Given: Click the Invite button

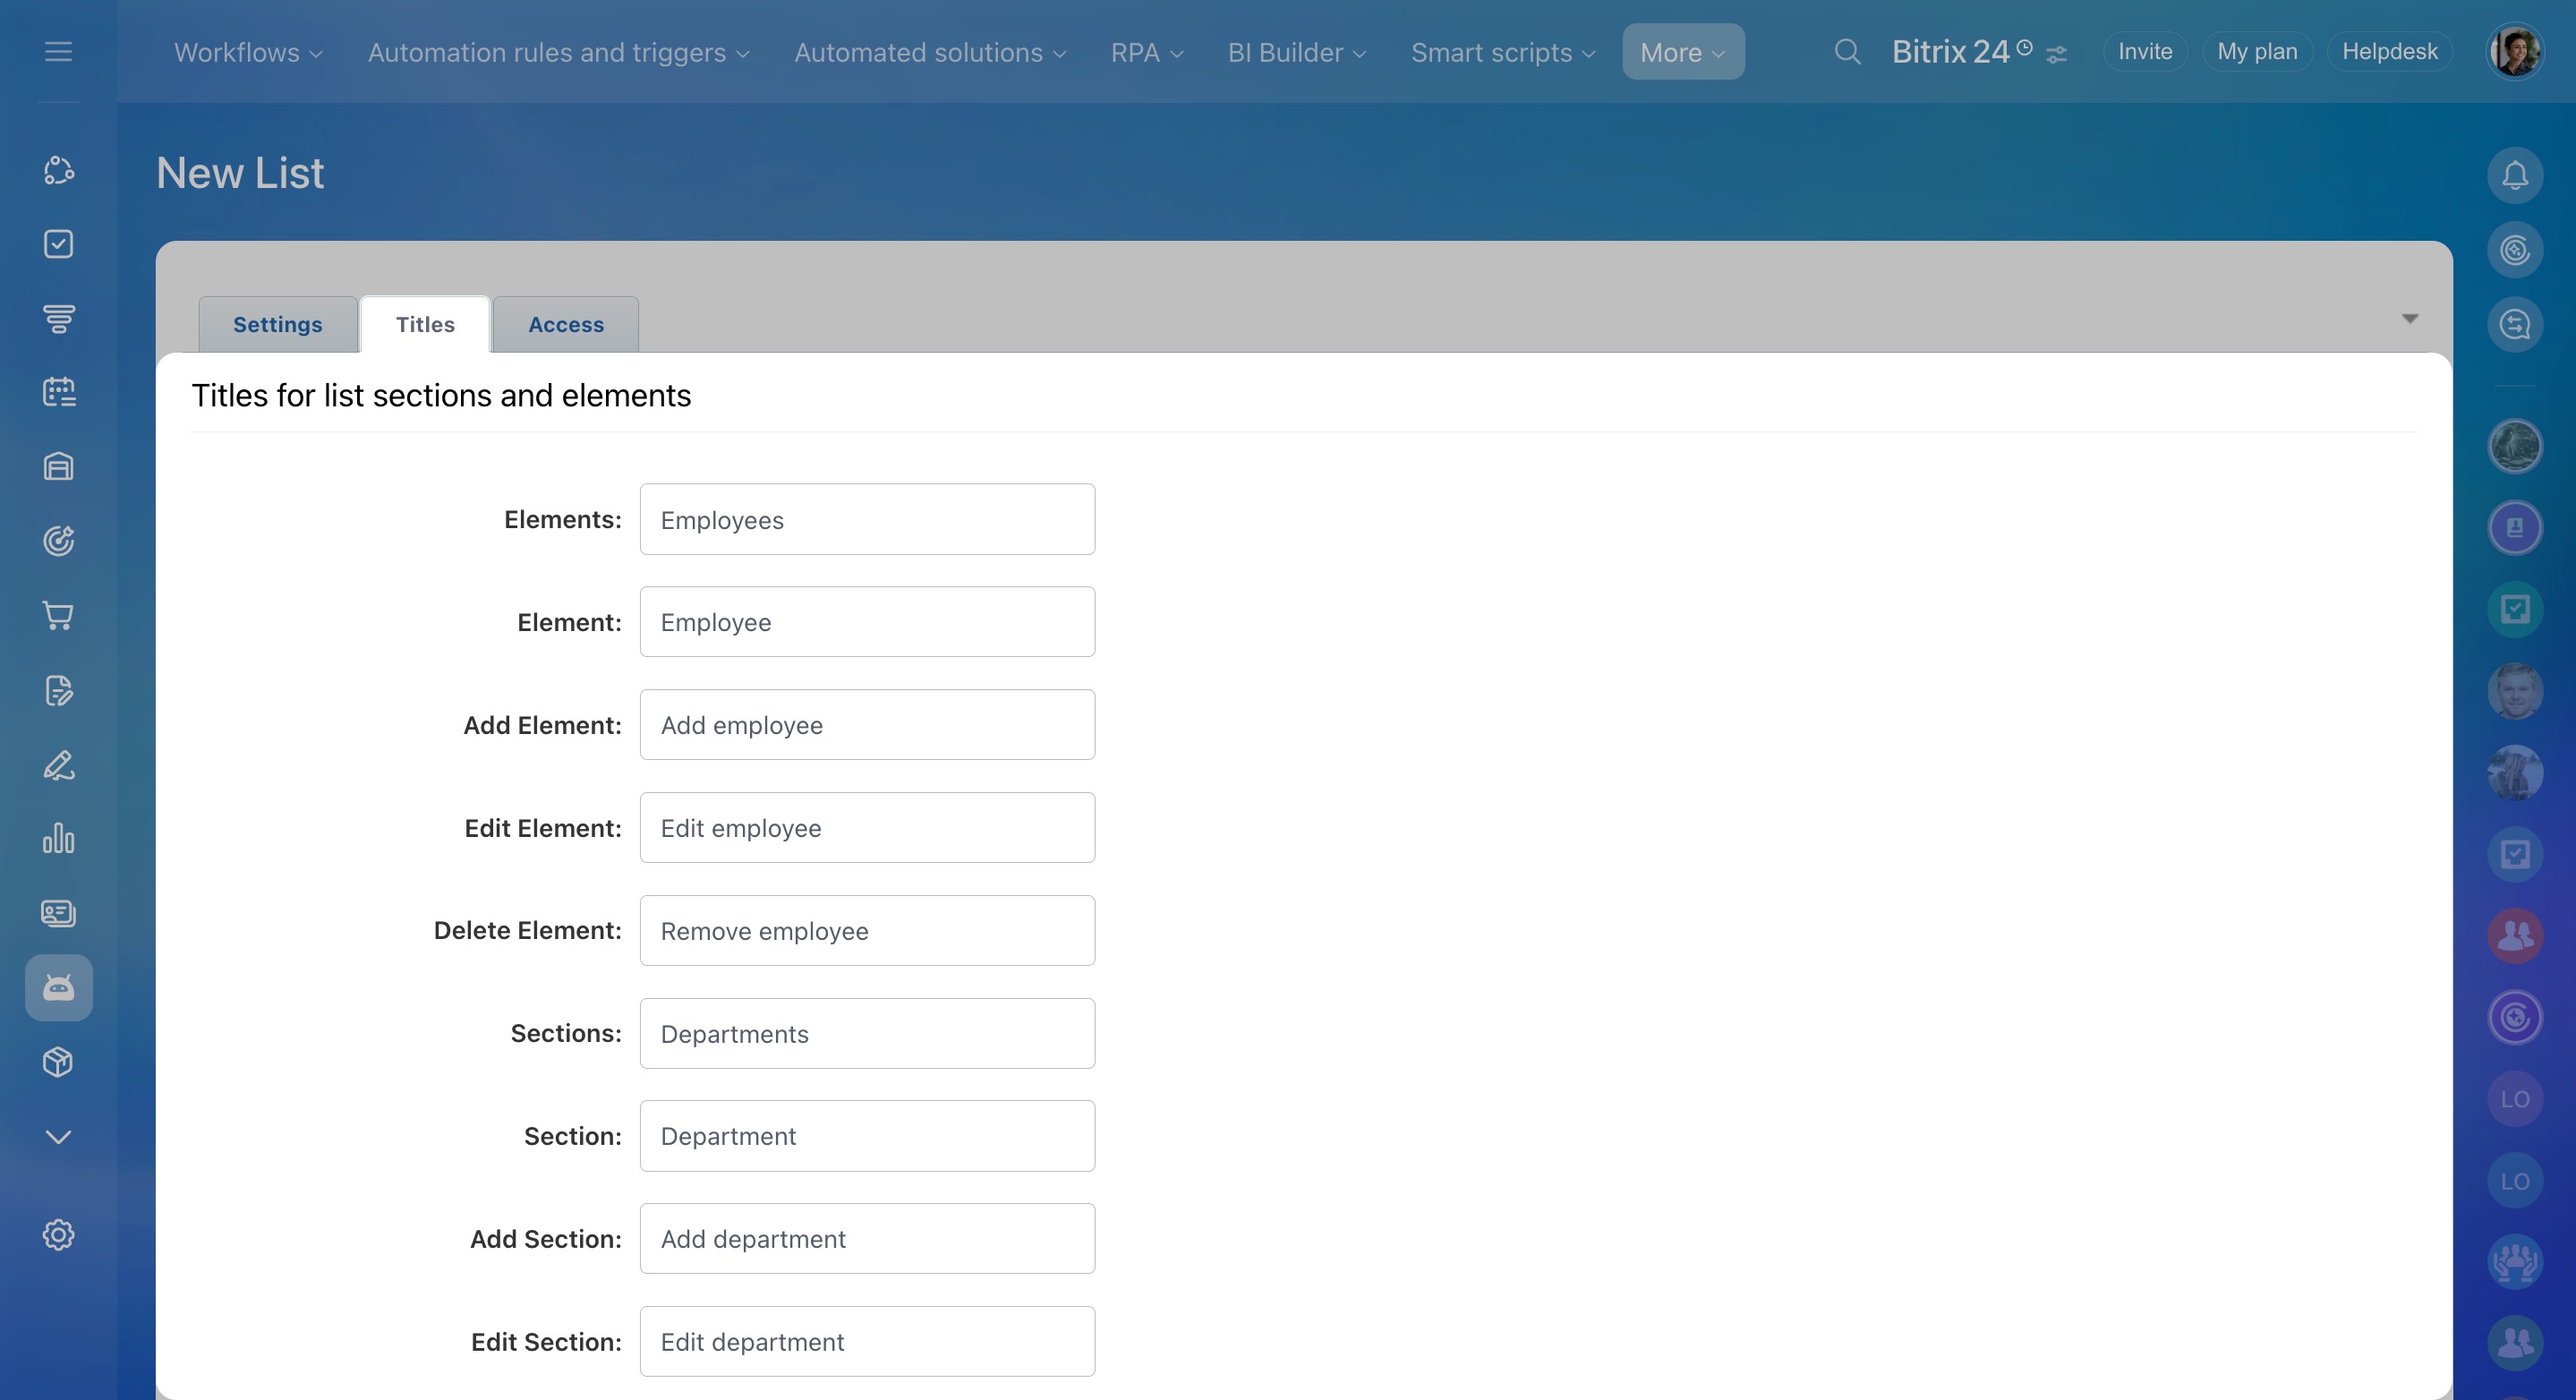Looking at the screenshot, I should pos(2145,51).
